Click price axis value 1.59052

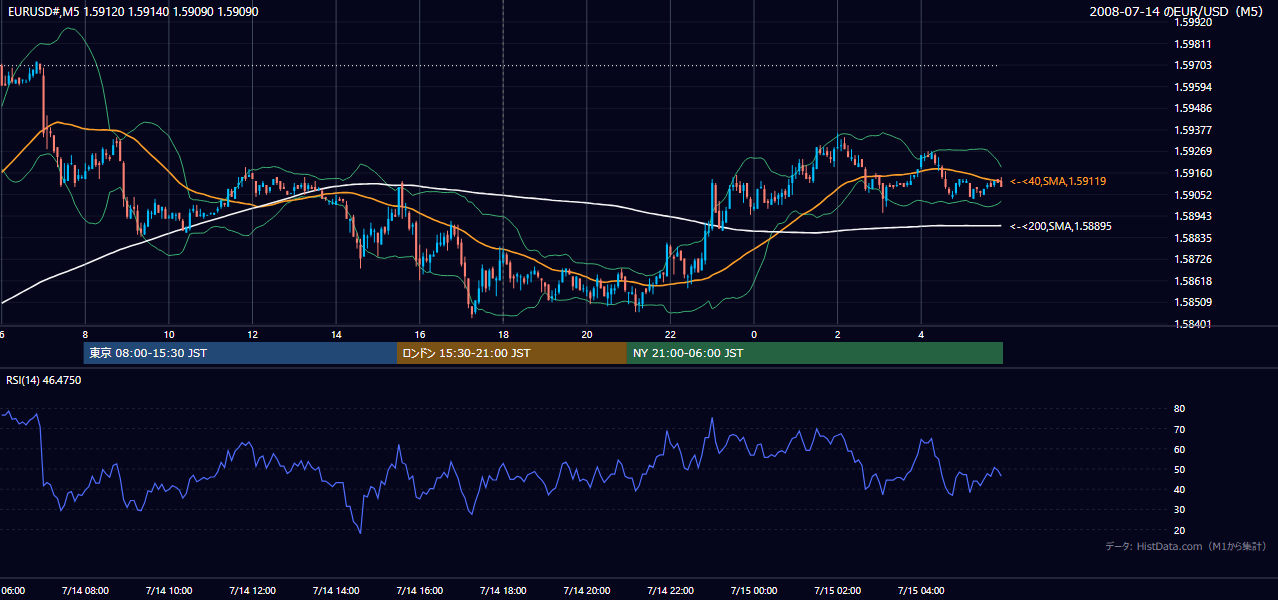coord(1193,195)
